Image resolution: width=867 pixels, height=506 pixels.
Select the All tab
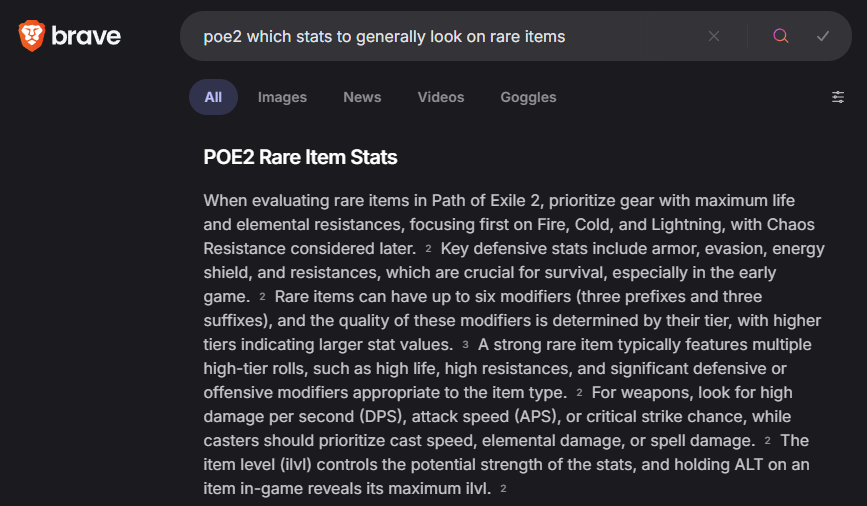click(213, 97)
